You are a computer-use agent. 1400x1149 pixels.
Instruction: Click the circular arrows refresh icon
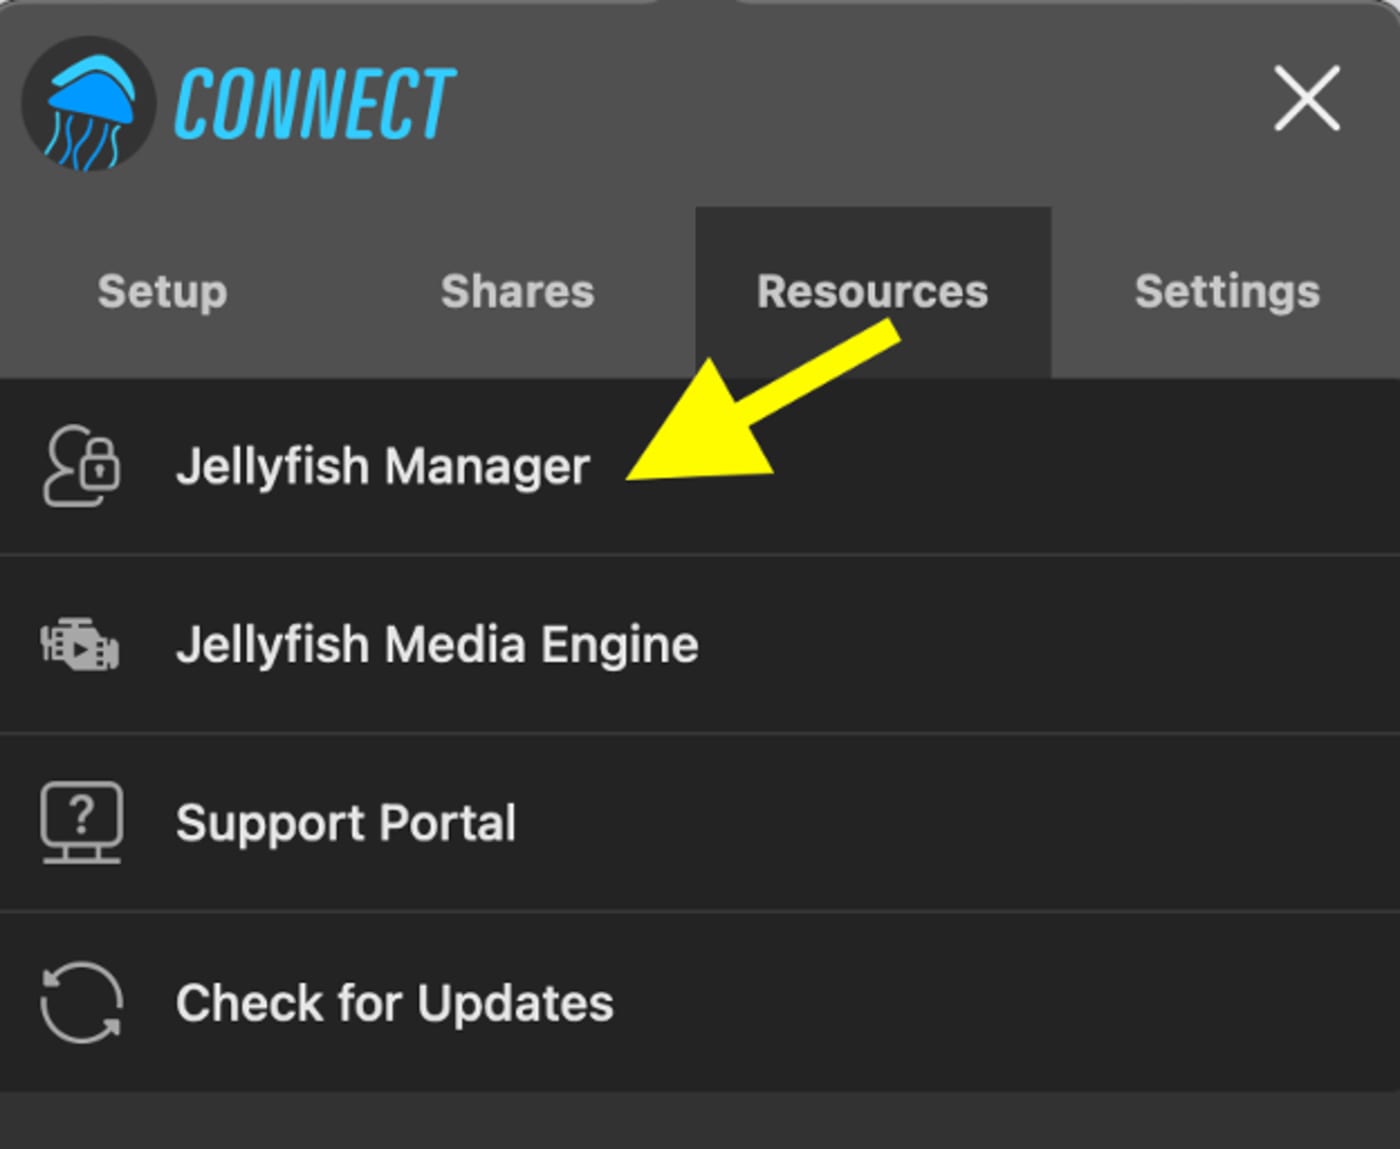(82, 1002)
